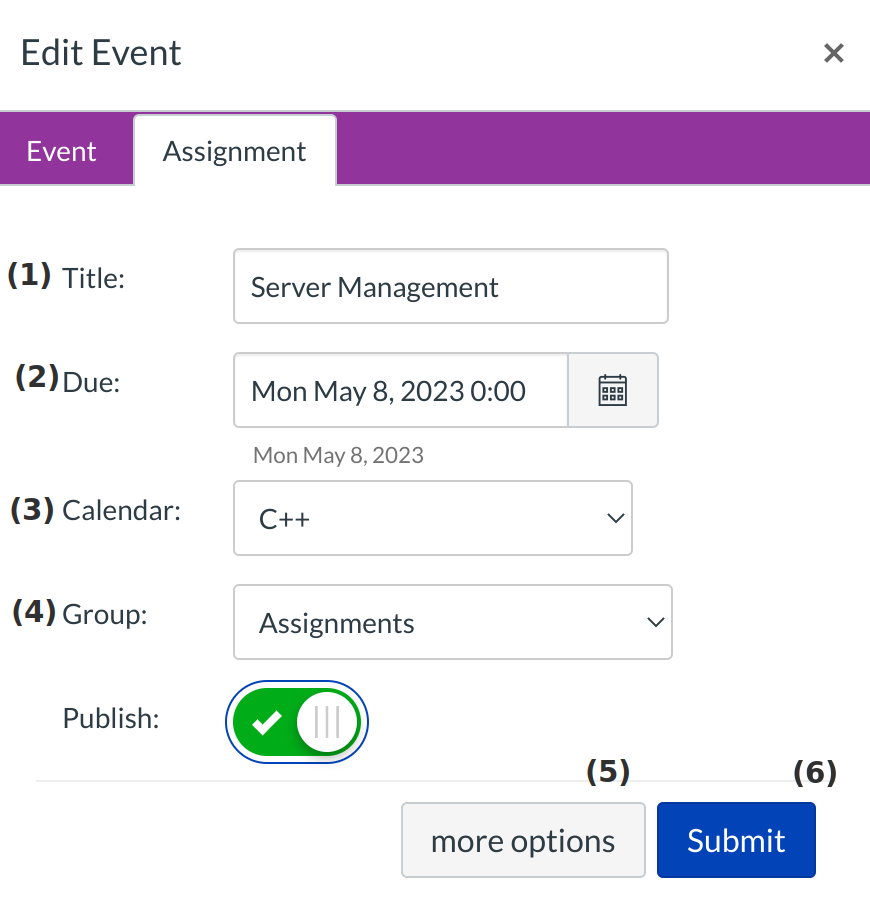Submit the assignment changes
The width and height of the screenshot is (870, 922).
click(736, 841)
